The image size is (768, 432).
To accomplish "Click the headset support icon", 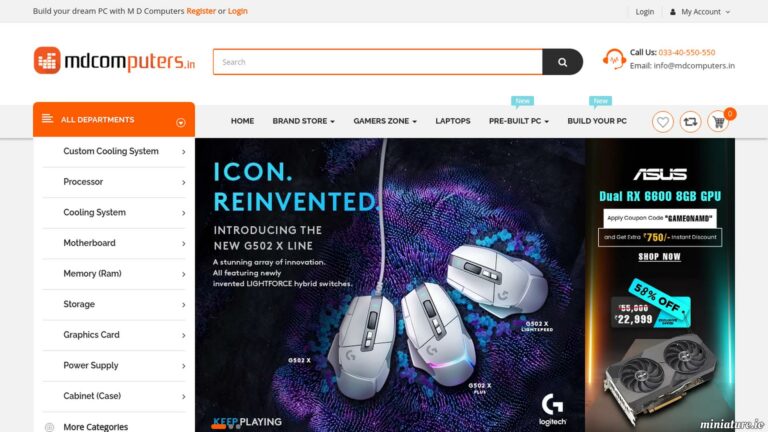I will click(614, 59).
